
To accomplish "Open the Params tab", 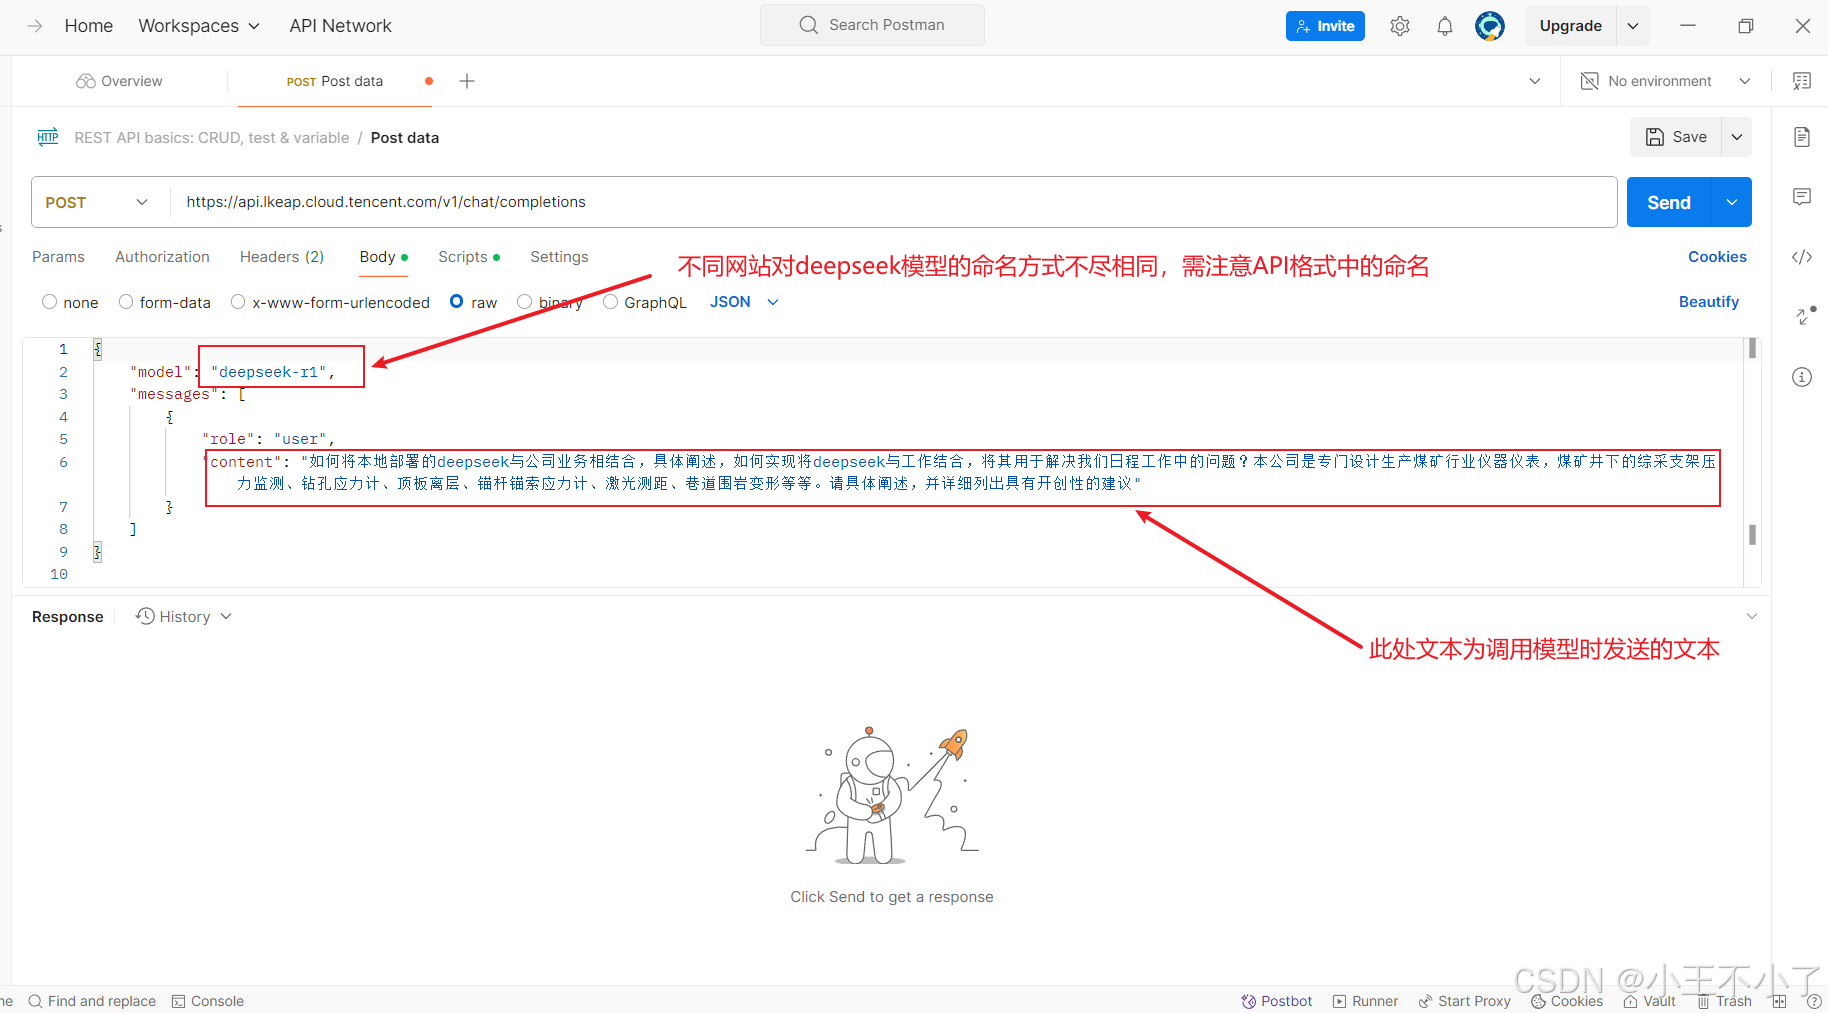I will (x=58, y=257).
